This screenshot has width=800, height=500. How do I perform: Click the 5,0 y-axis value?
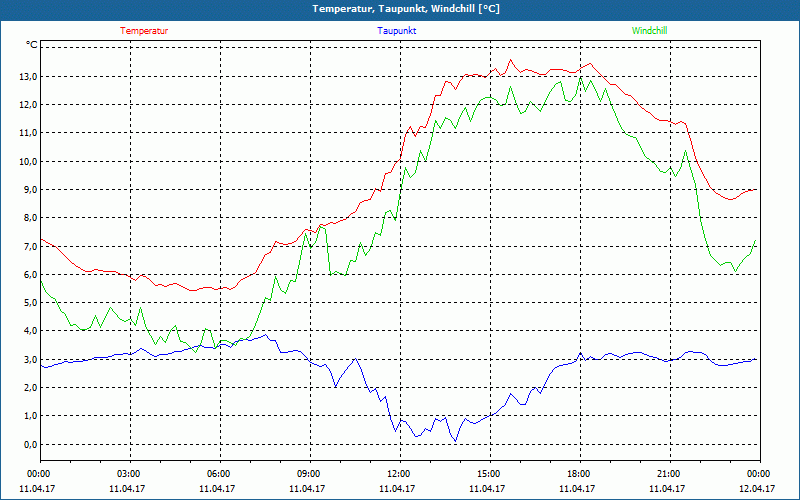[31, 303]
